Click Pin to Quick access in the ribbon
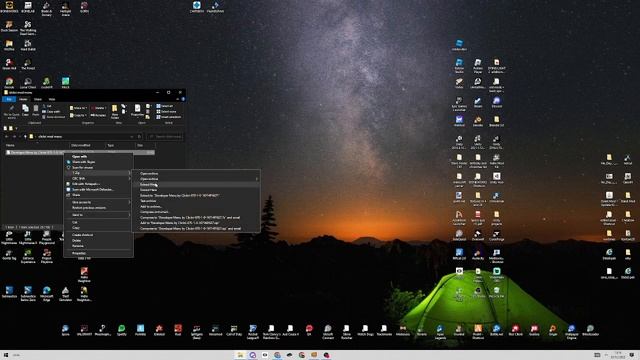The height and width of the screenshot is (360, 640). [x=11, y=111]
